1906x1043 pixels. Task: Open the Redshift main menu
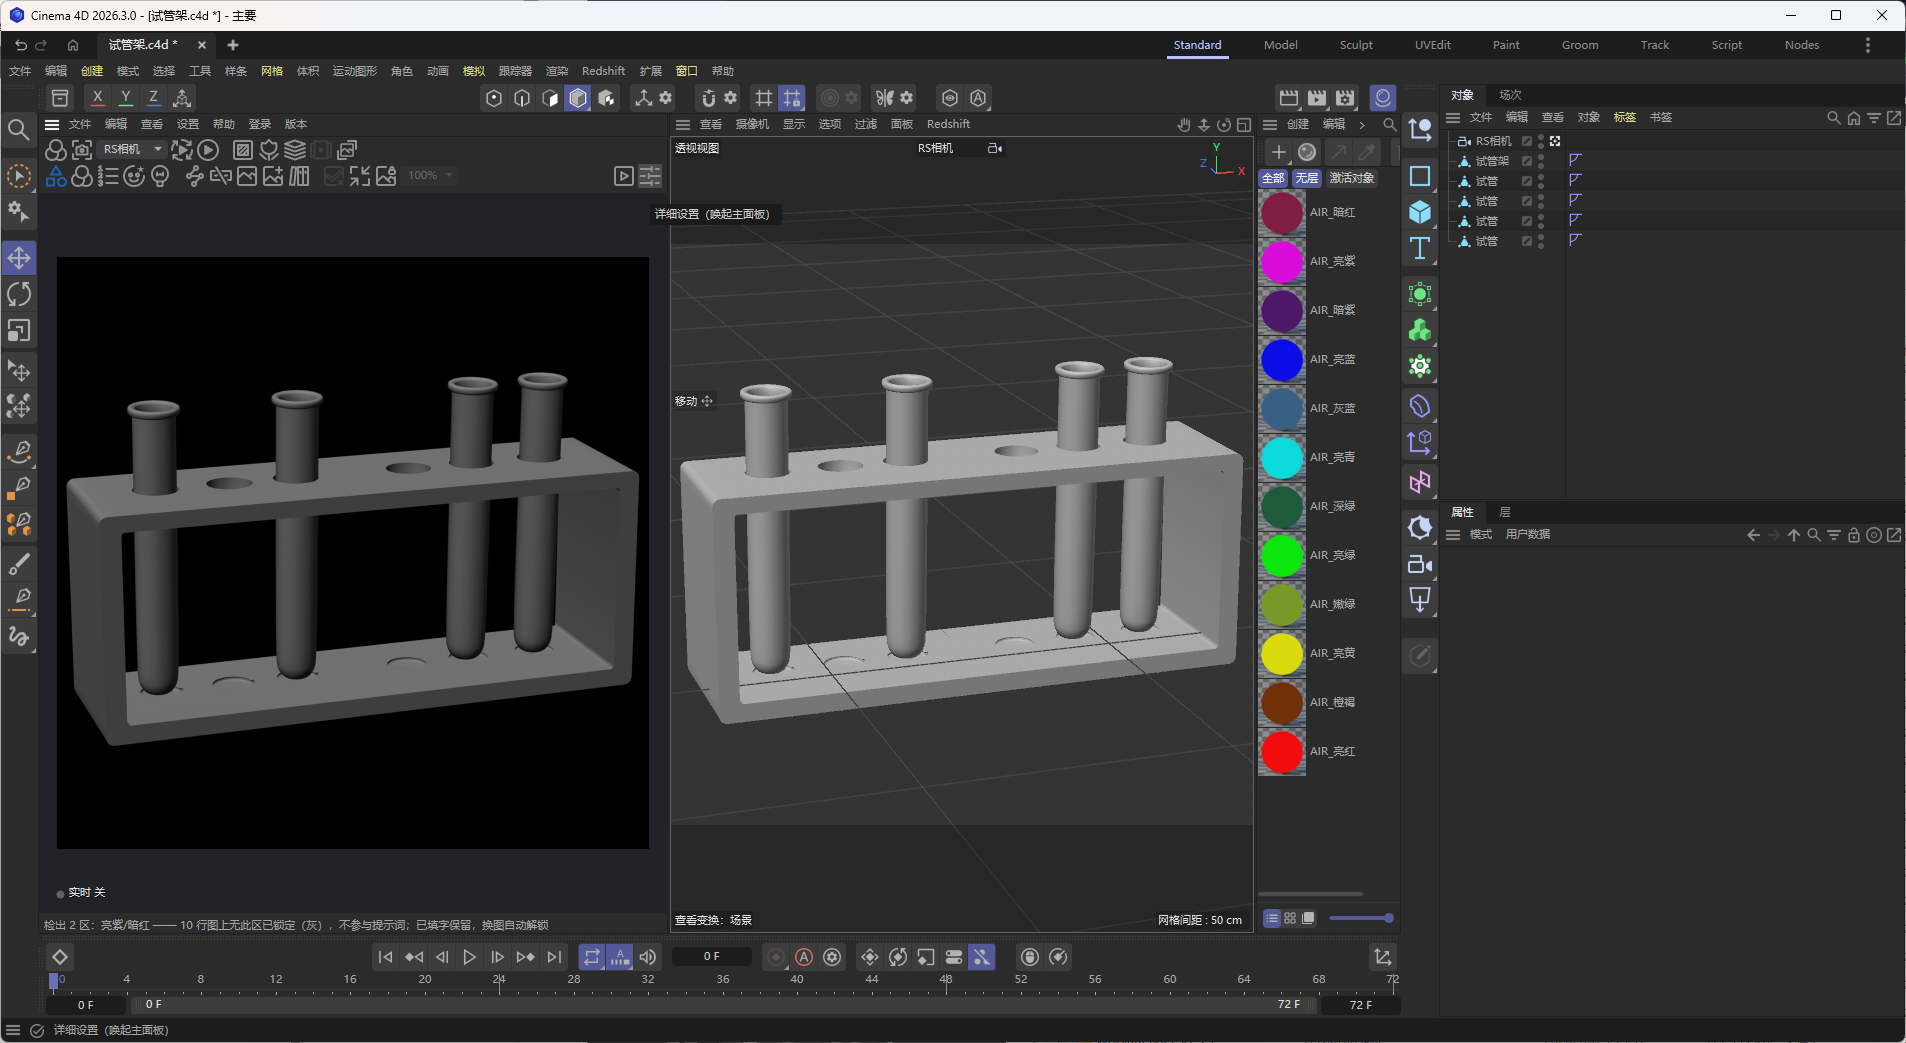click(x=603, y=71)
